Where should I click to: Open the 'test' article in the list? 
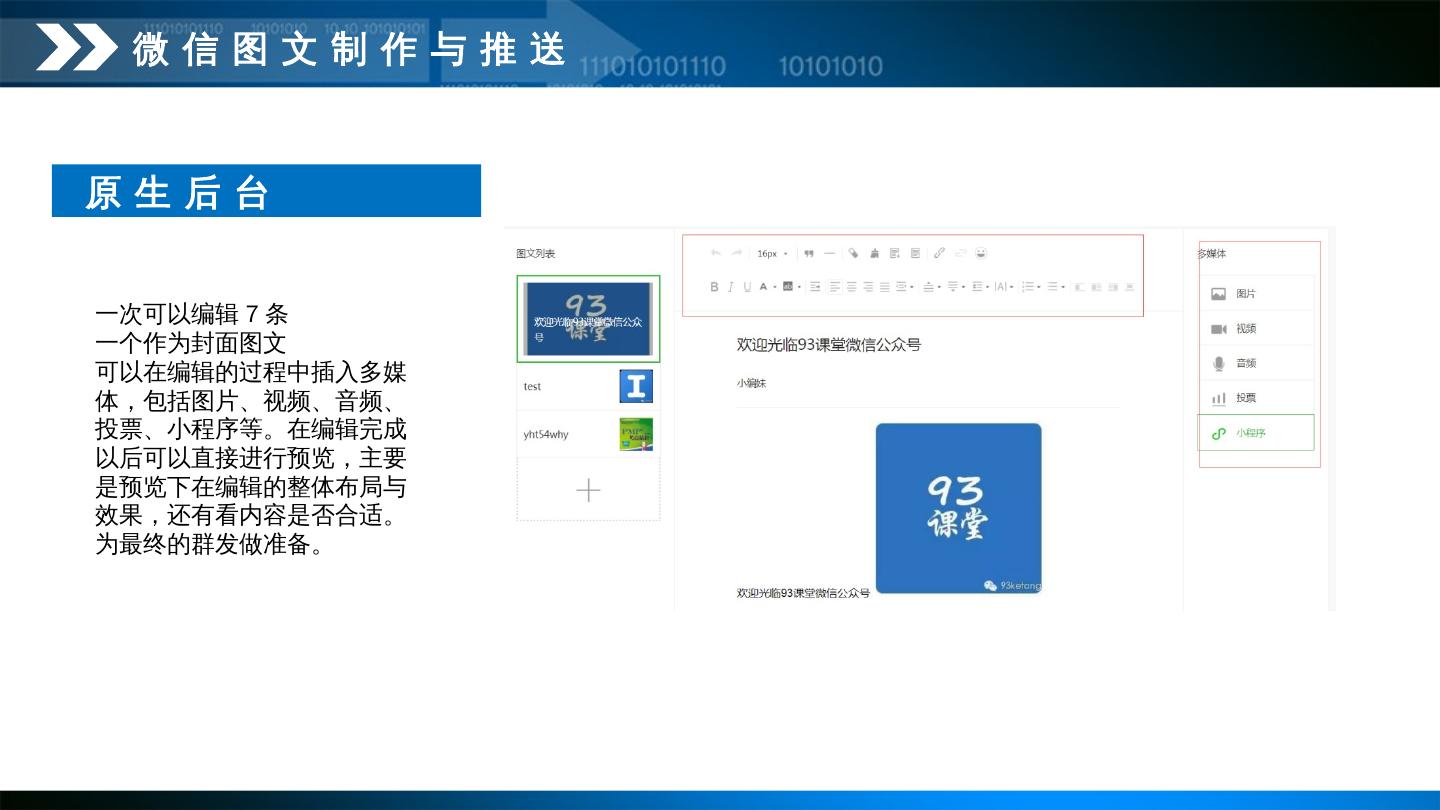pos(588,386)
